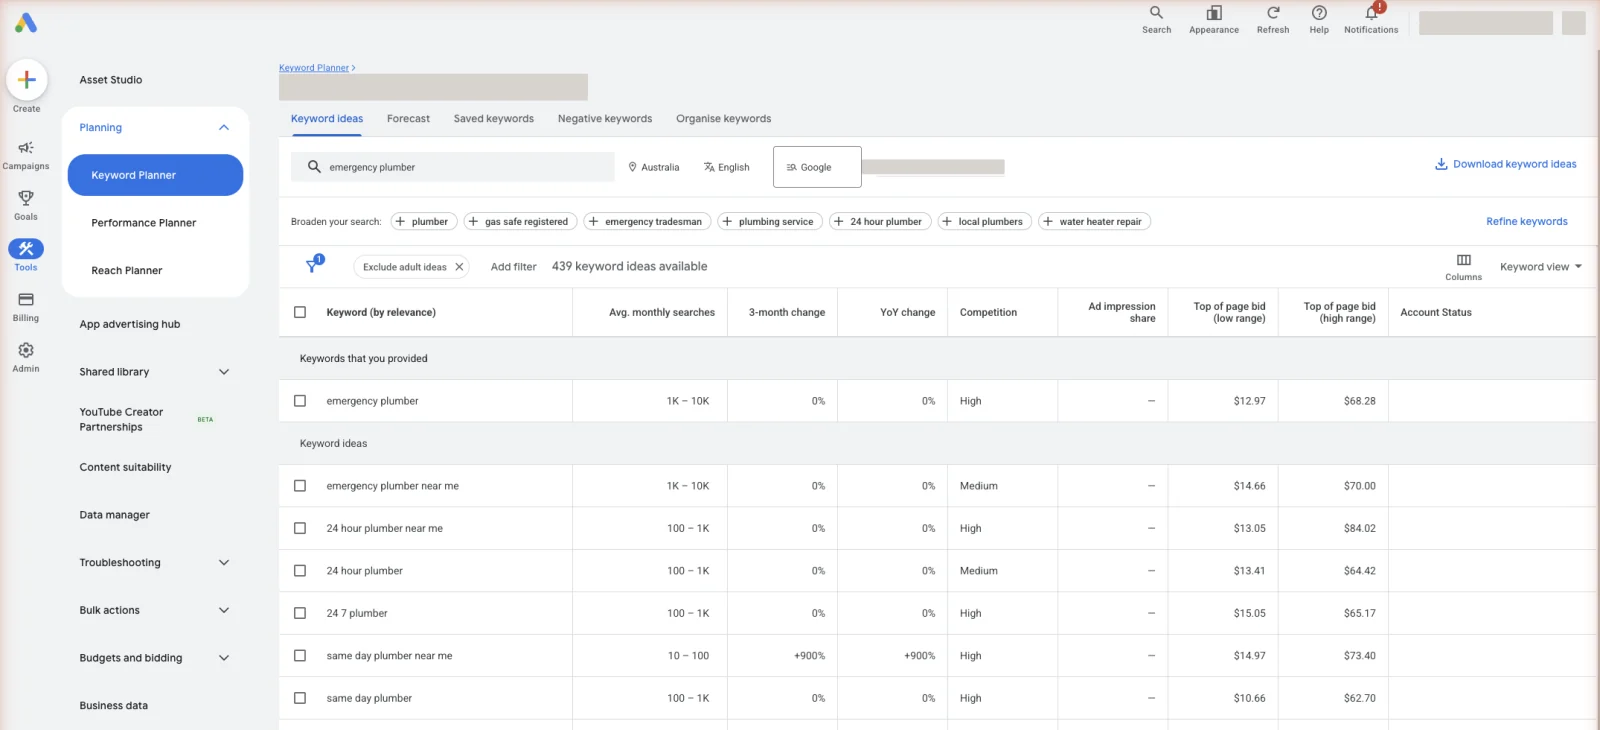Open the Organise keywords tab
This screenshot has width=1600, height=730.
coord(724,118)
